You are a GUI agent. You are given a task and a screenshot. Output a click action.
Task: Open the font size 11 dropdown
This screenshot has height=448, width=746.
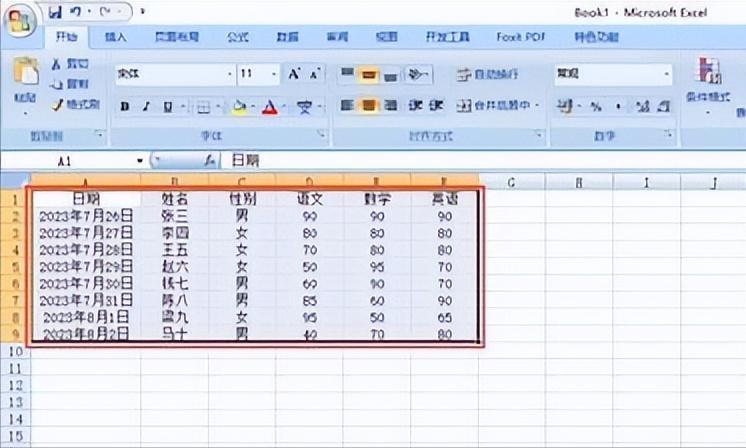tap(274, 74)
